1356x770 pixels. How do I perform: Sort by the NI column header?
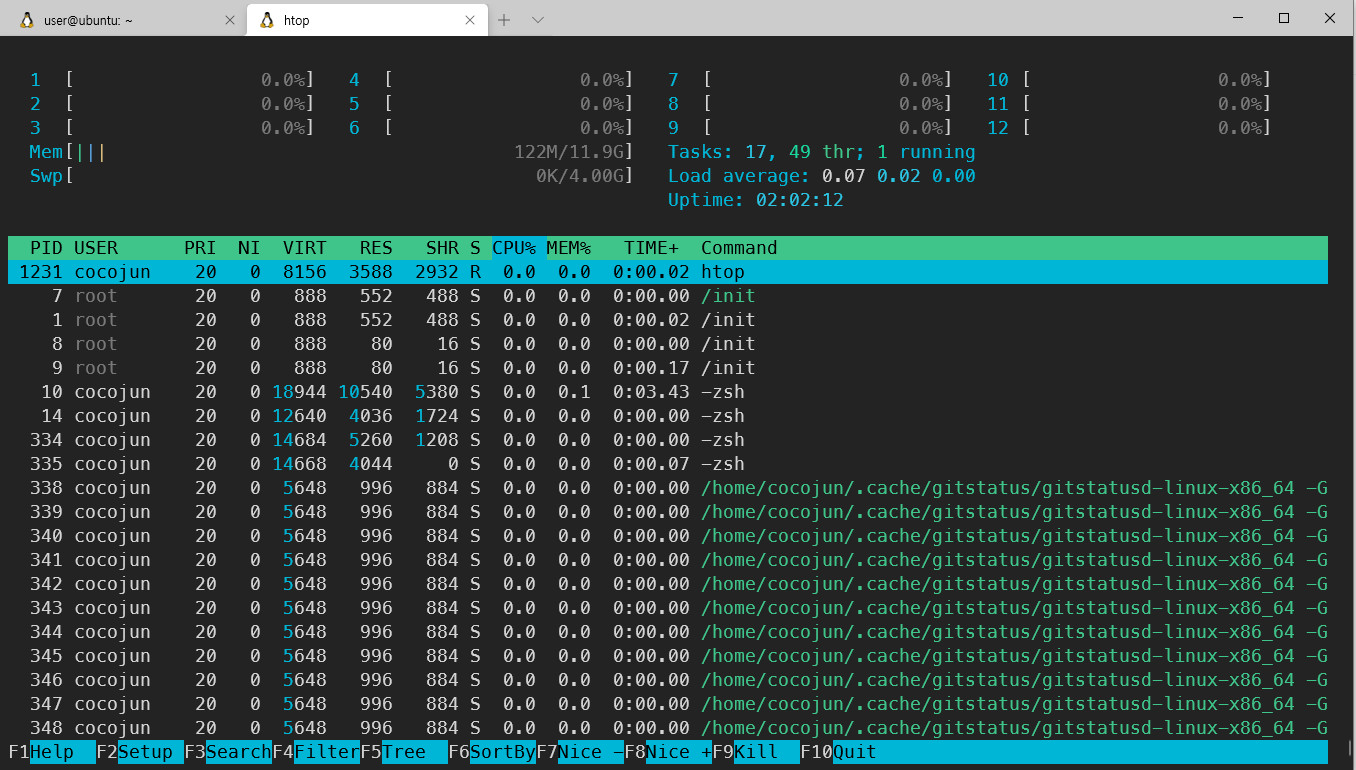tap(249, 248)
